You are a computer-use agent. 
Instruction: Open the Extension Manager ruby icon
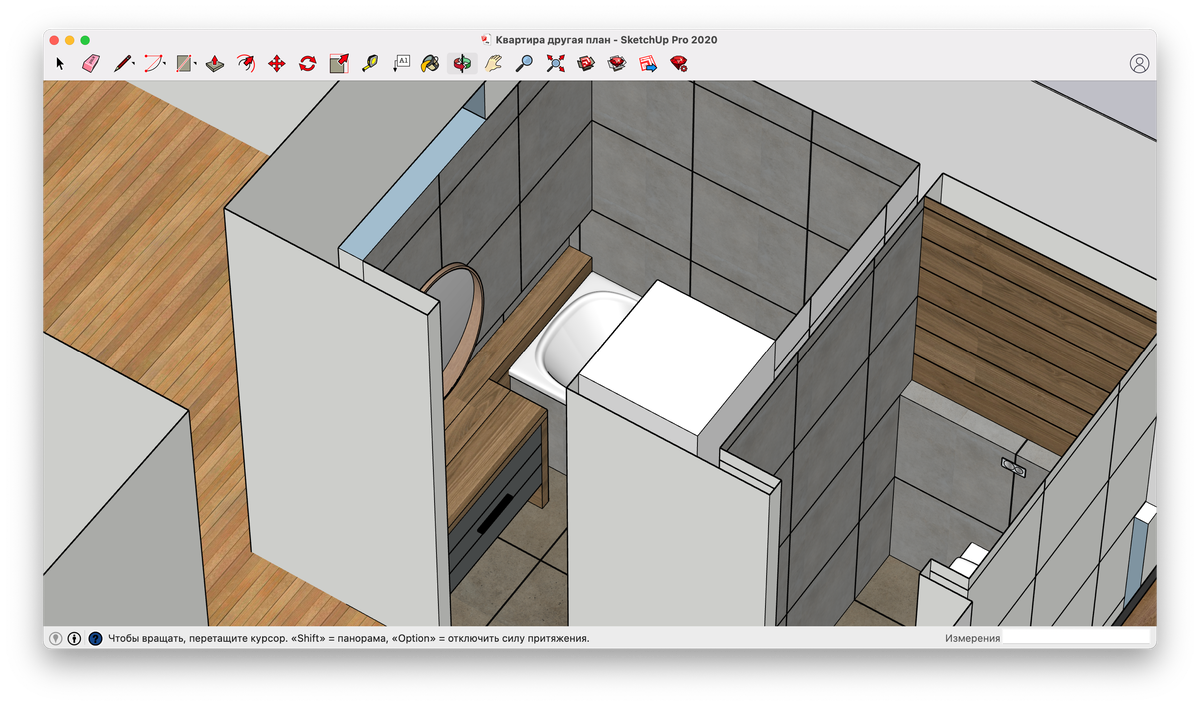tap(679, 63)
